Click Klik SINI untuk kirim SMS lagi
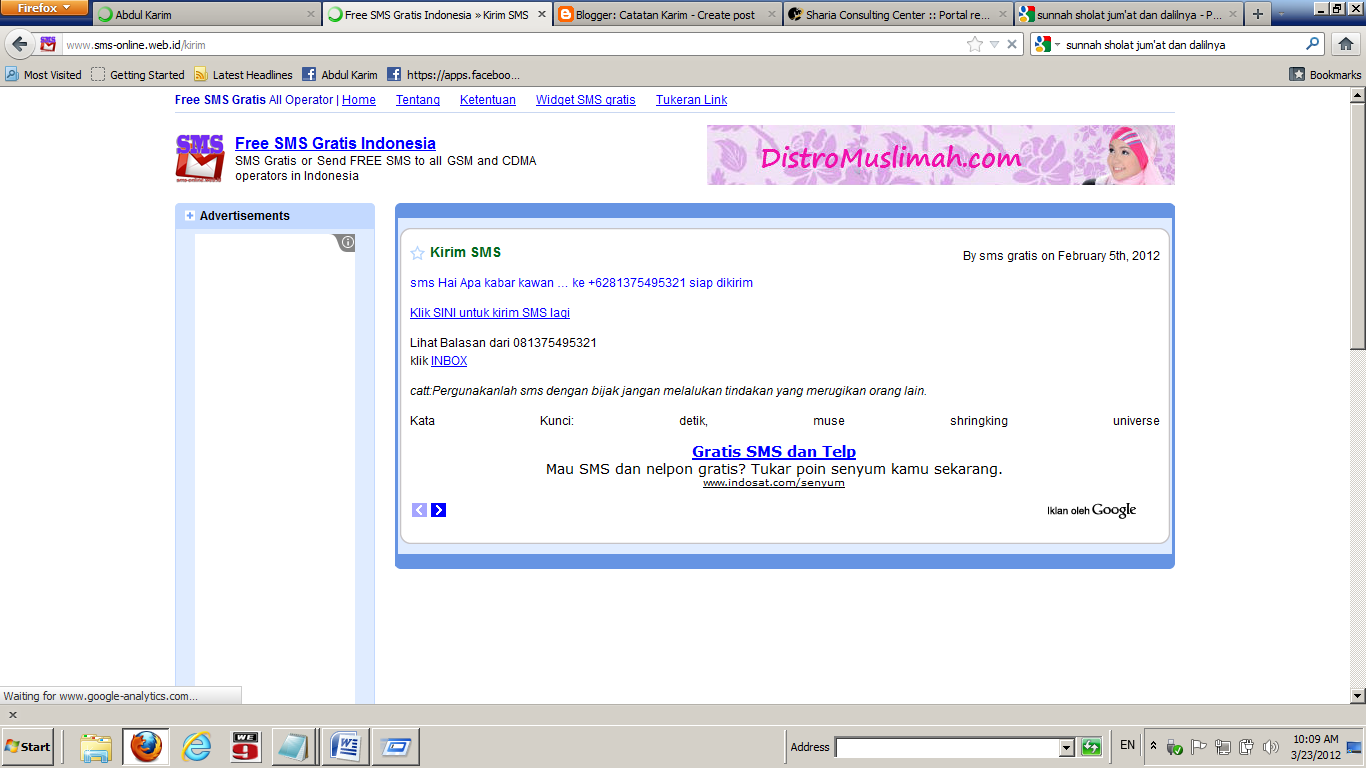The image size is (1366, 768). tap(490, 313)
